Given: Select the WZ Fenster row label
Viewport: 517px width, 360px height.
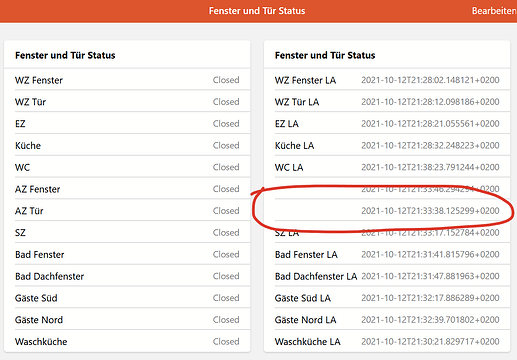Looking at the screenshot, I should tap(39, 80).
